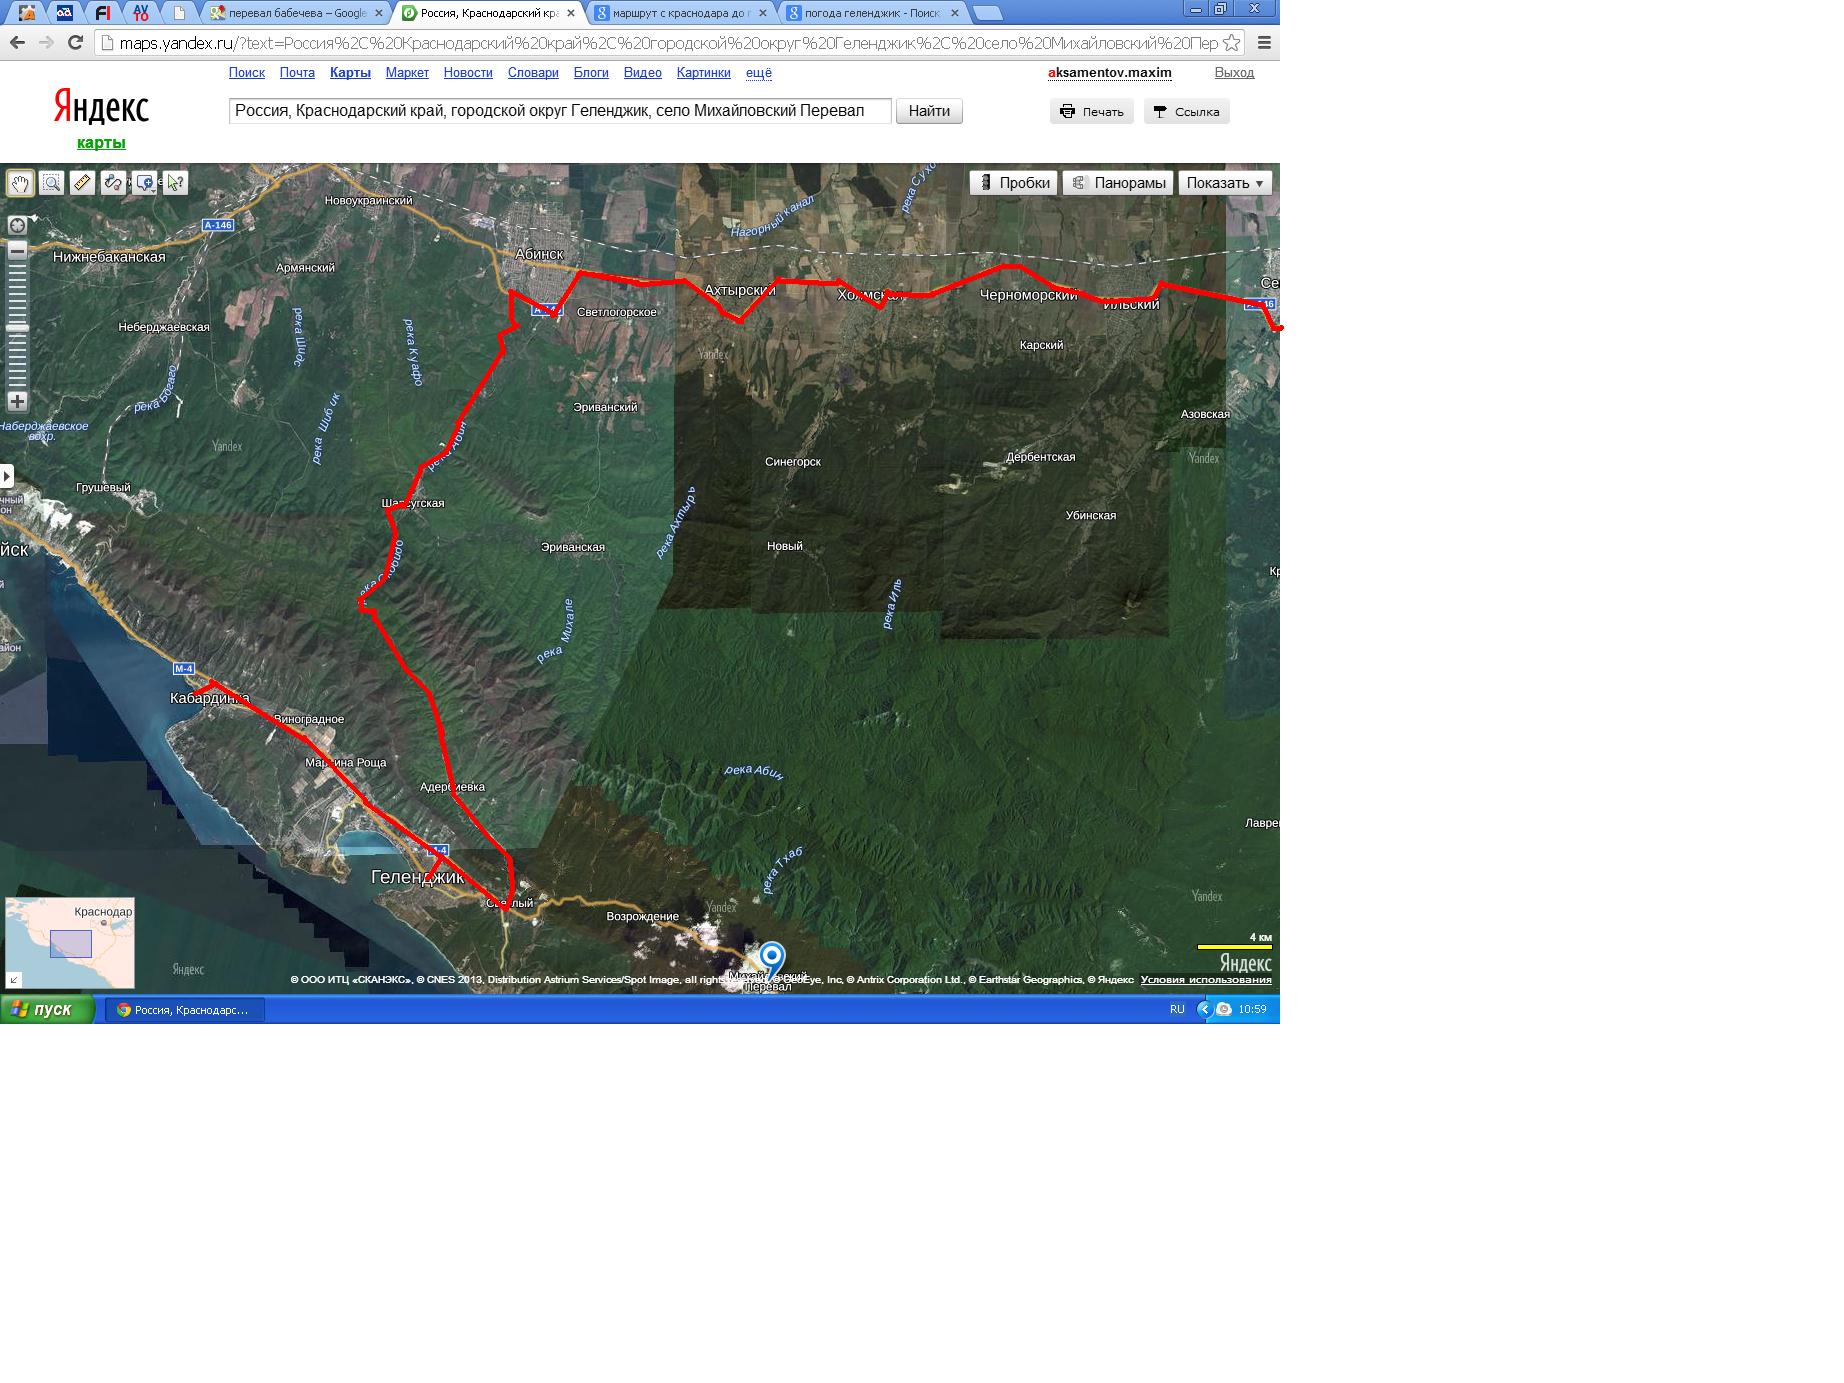Open the Картинки service link
Image resolution: width=1844 pixels, height=1383 pixels.
703,73
